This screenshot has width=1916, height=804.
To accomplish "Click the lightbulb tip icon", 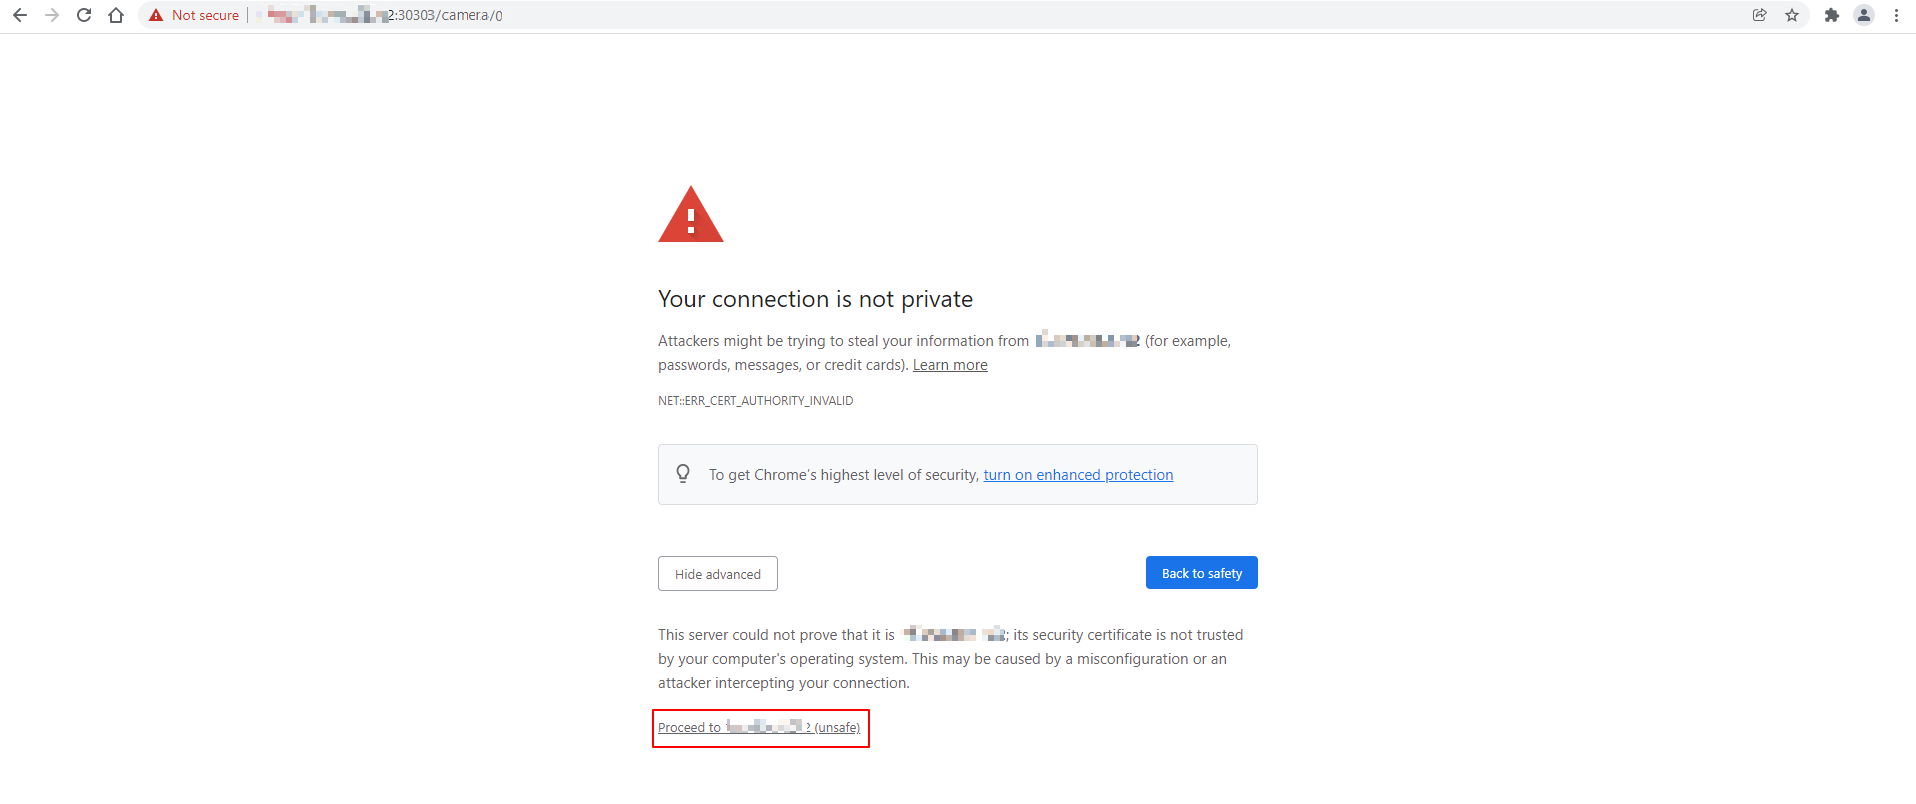I will [x=683, y=474].
